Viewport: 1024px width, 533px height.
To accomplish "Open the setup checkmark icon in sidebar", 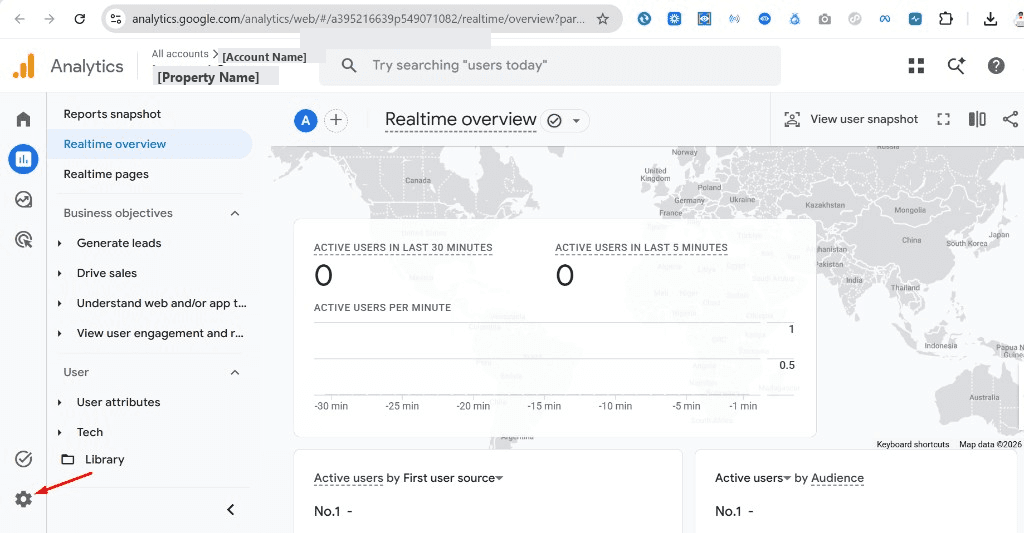I will click(24, 459).
